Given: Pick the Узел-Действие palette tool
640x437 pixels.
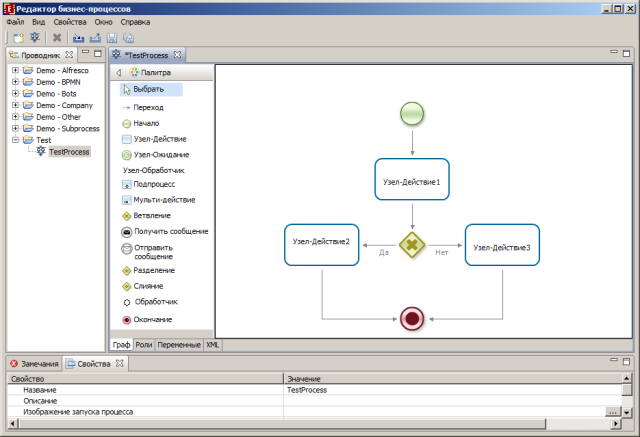Looking at the screenshot, I should [159, 139].
